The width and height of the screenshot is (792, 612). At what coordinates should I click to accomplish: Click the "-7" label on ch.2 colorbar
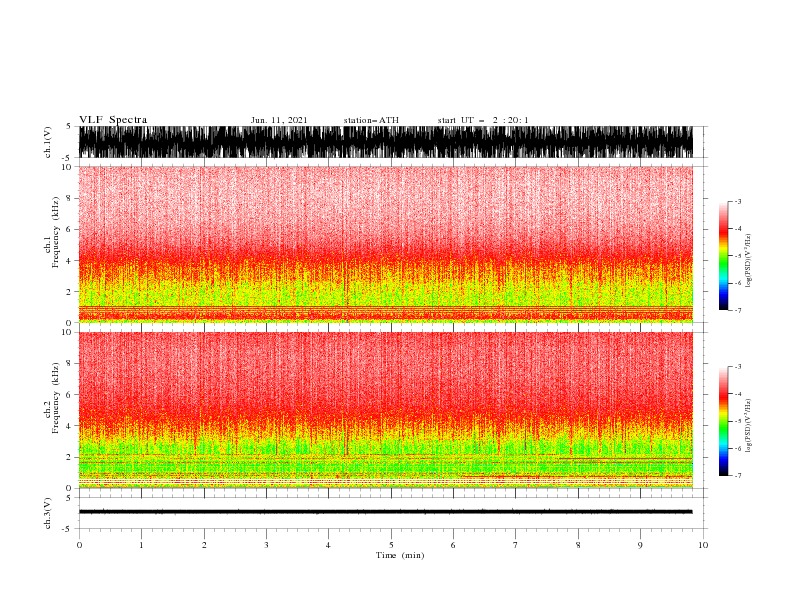pos(737,475)
